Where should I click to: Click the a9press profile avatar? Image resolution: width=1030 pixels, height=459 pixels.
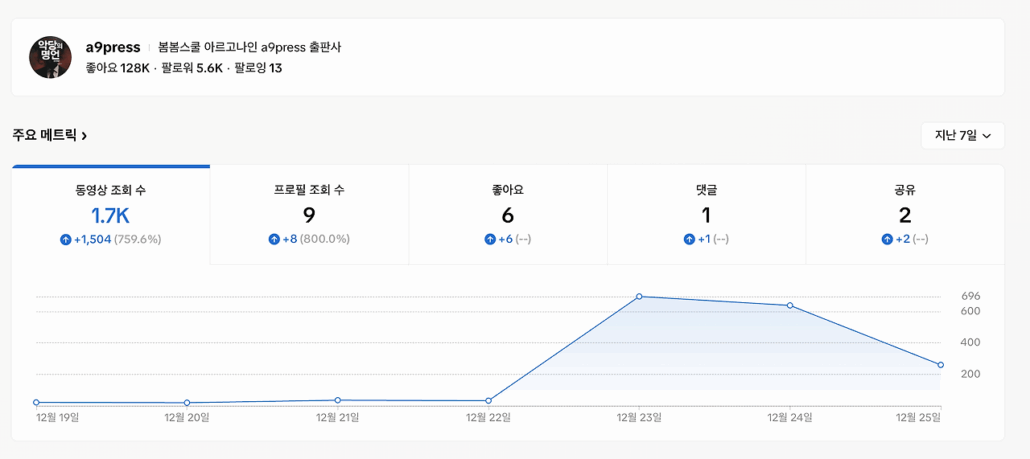click(50, 57)
